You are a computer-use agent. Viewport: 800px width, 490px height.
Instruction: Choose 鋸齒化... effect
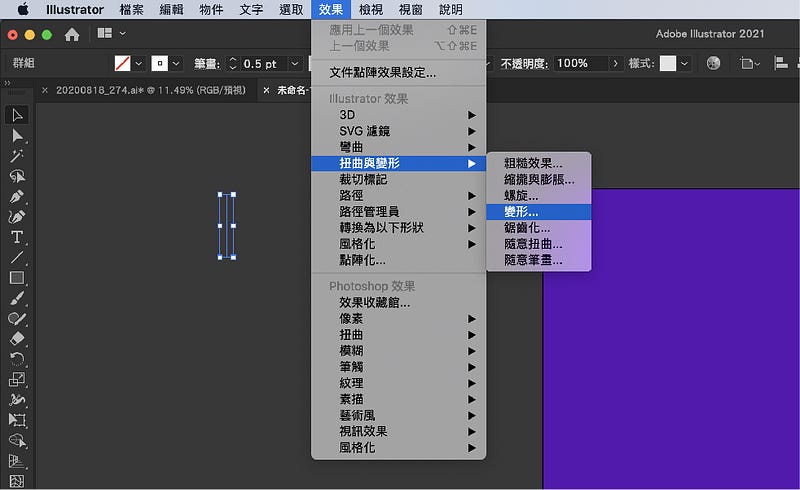point(539,228)
